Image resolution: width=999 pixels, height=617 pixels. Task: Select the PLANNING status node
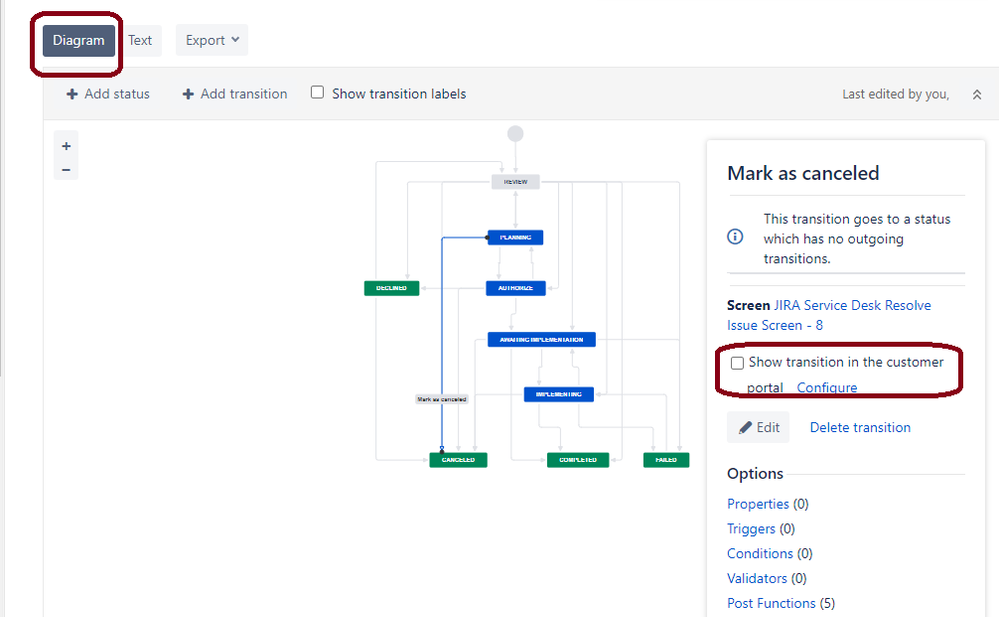point(515,238)
